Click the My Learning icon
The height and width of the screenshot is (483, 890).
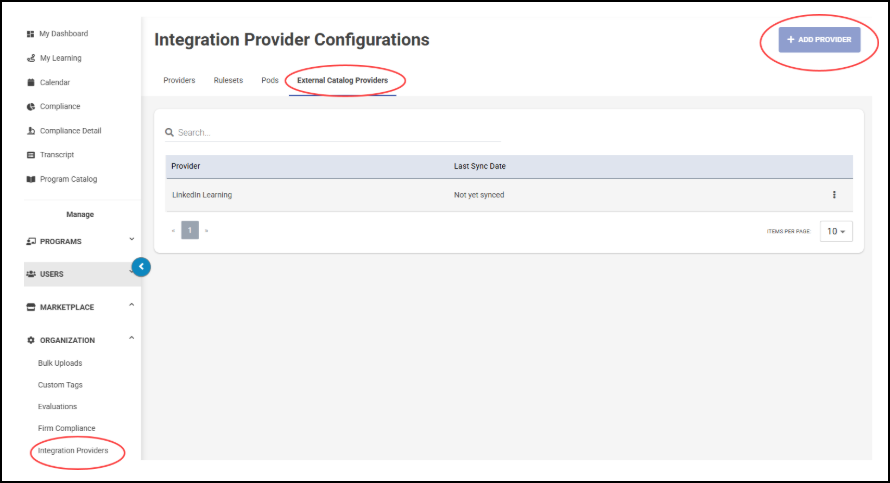click(x=31, y=58)
